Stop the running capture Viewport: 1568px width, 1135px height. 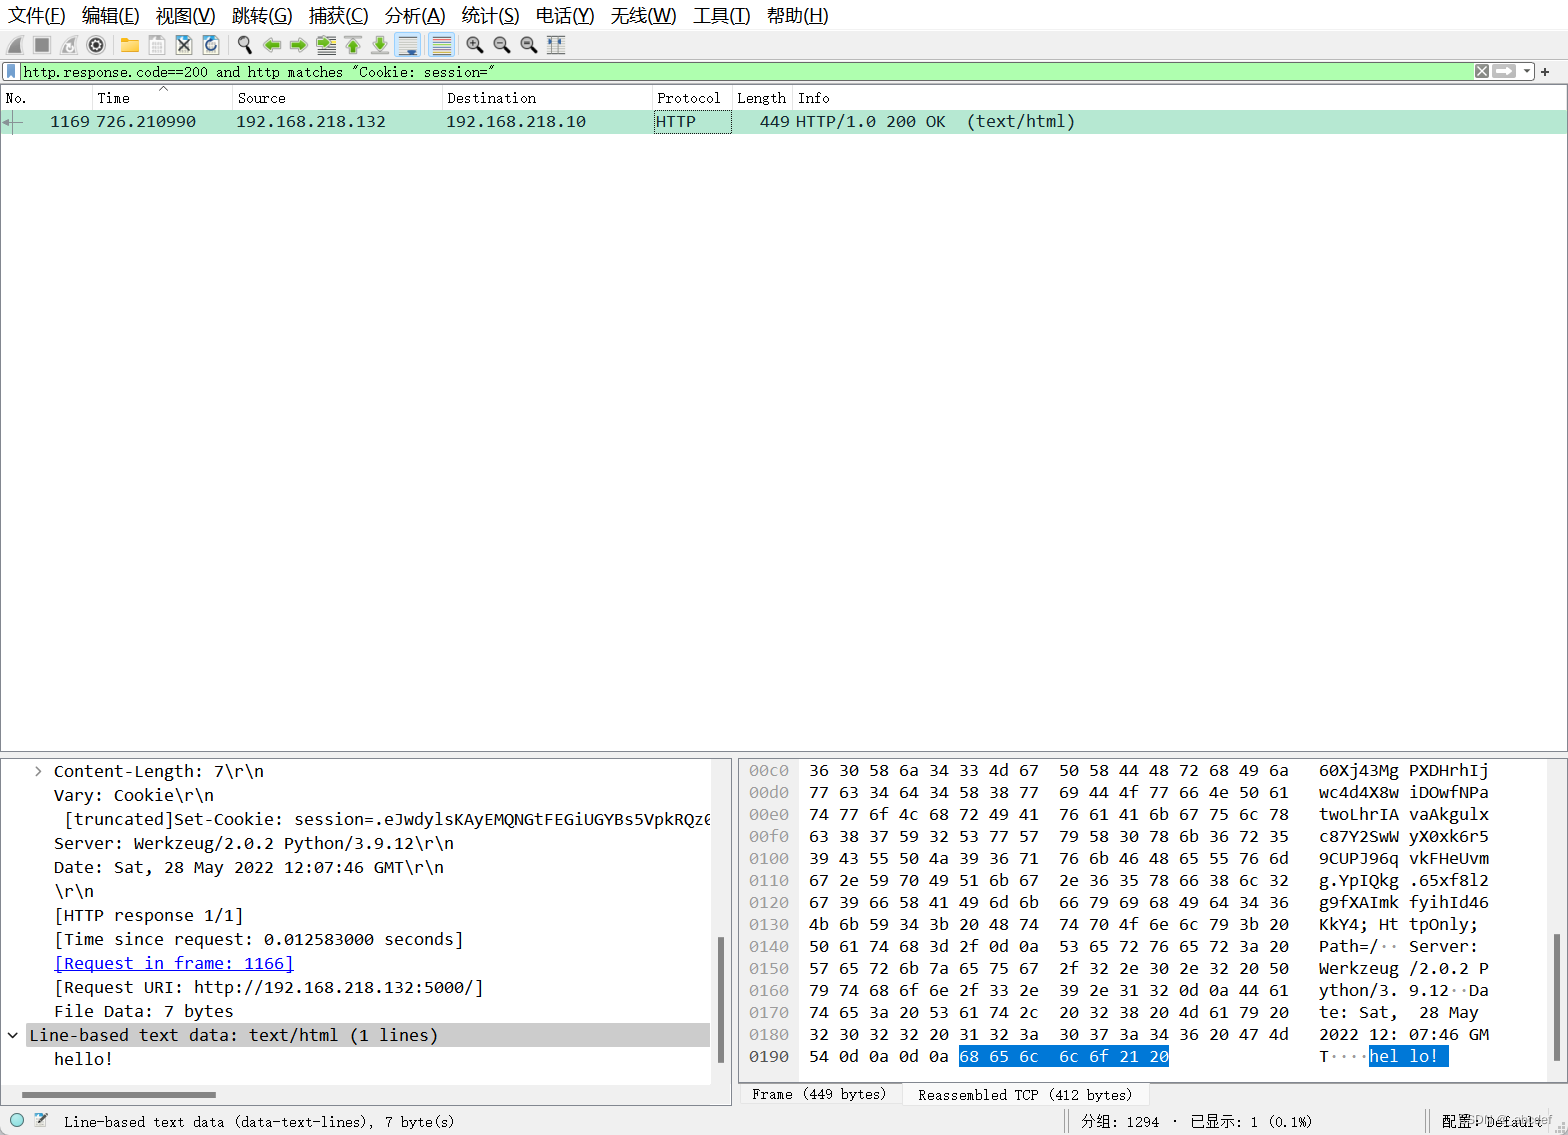42,45
